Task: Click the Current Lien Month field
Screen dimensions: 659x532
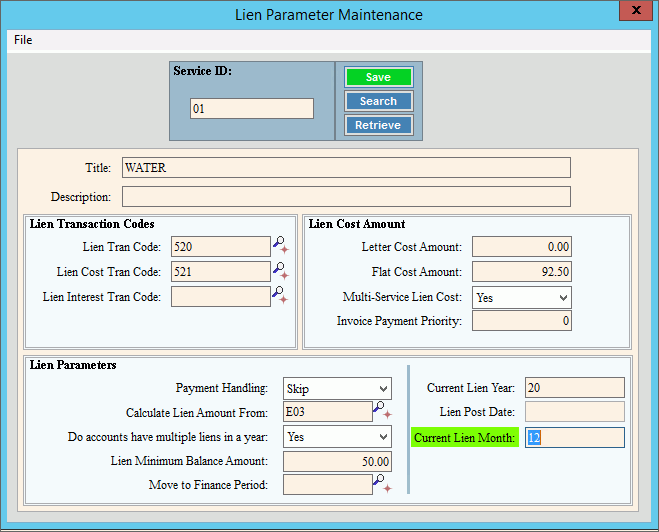Action: click(575, 437)
